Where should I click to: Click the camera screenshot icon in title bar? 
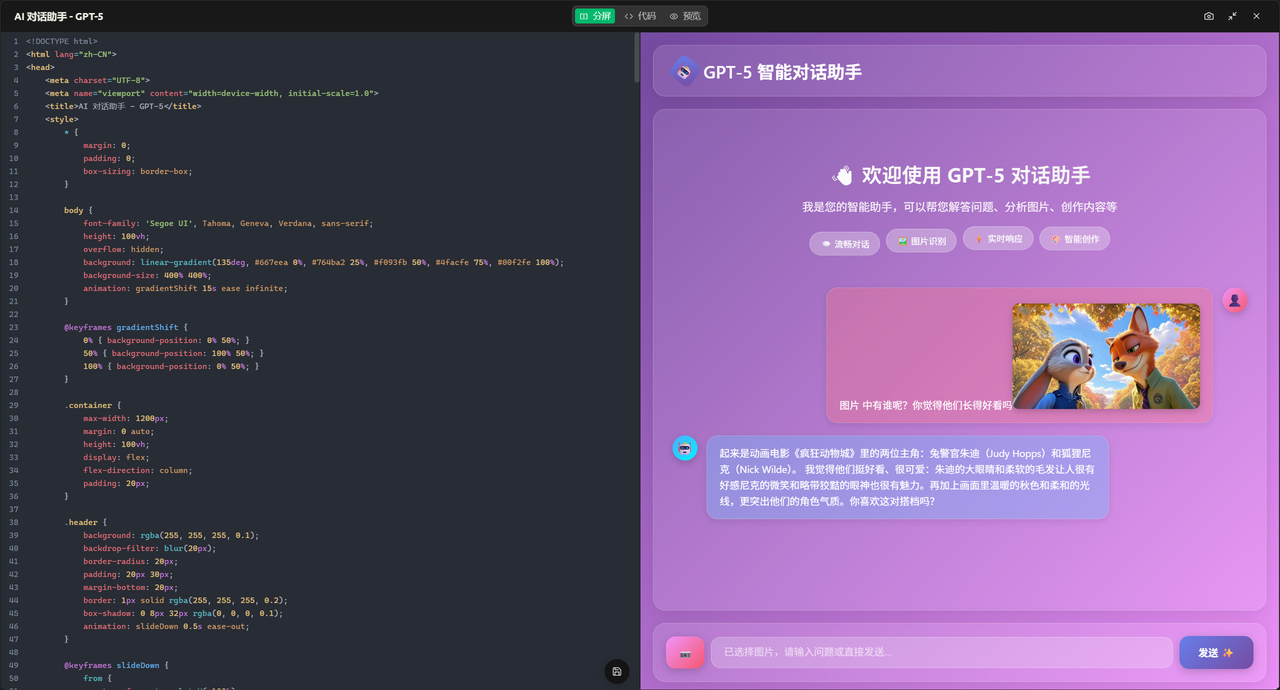(x=1209, y=16)
